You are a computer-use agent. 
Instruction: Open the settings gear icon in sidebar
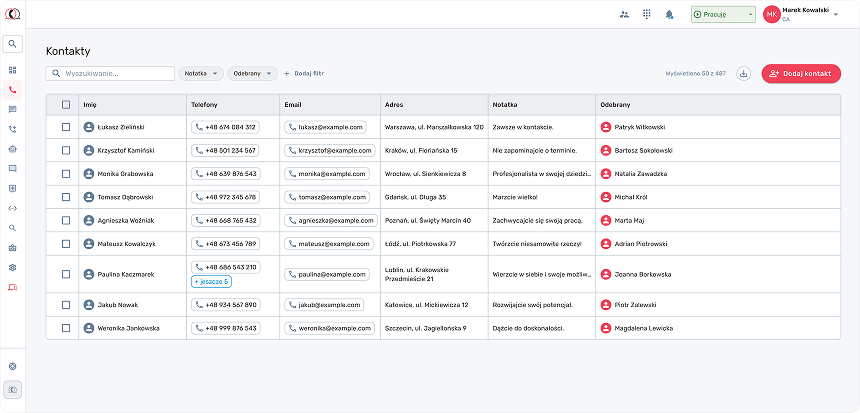[x=12, y=267]
